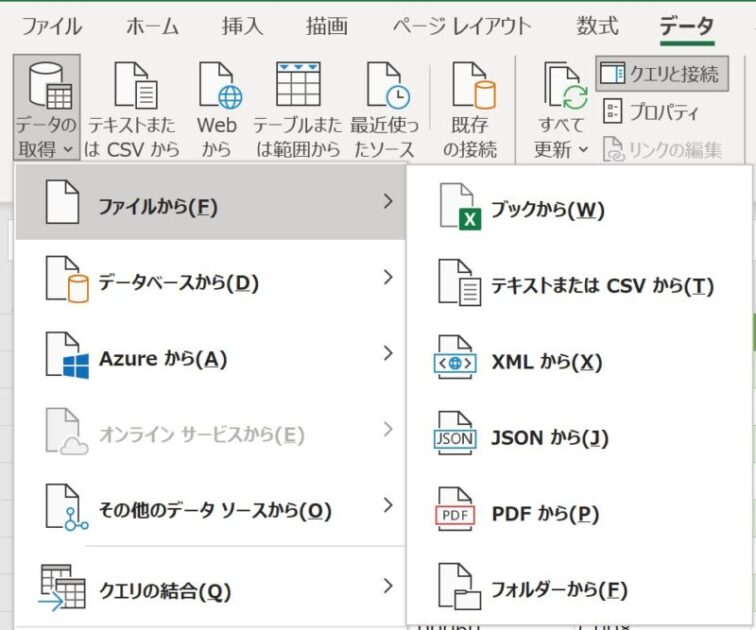Select クエリの結合(Q) menu entry
Image resolution: width=756 pixels, height=630 pixels.
tap(210, 587)
